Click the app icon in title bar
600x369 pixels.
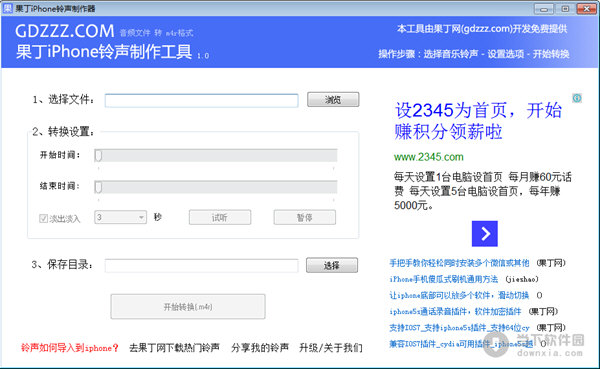coord(8,8)
